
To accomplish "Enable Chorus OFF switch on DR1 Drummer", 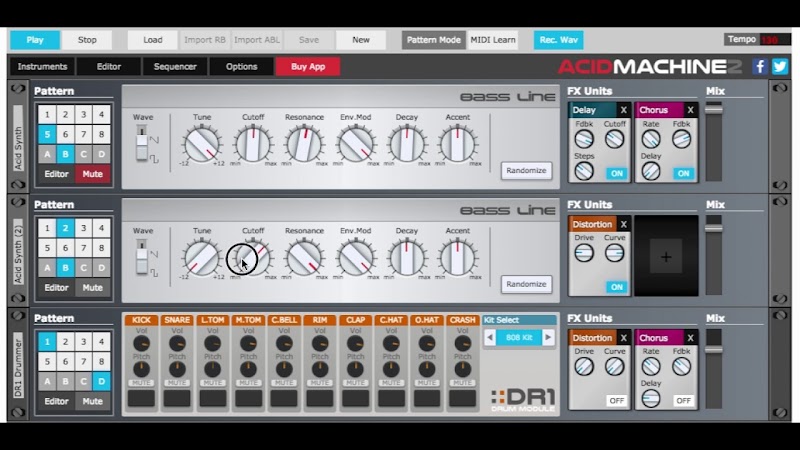I will tap(684, 401).
